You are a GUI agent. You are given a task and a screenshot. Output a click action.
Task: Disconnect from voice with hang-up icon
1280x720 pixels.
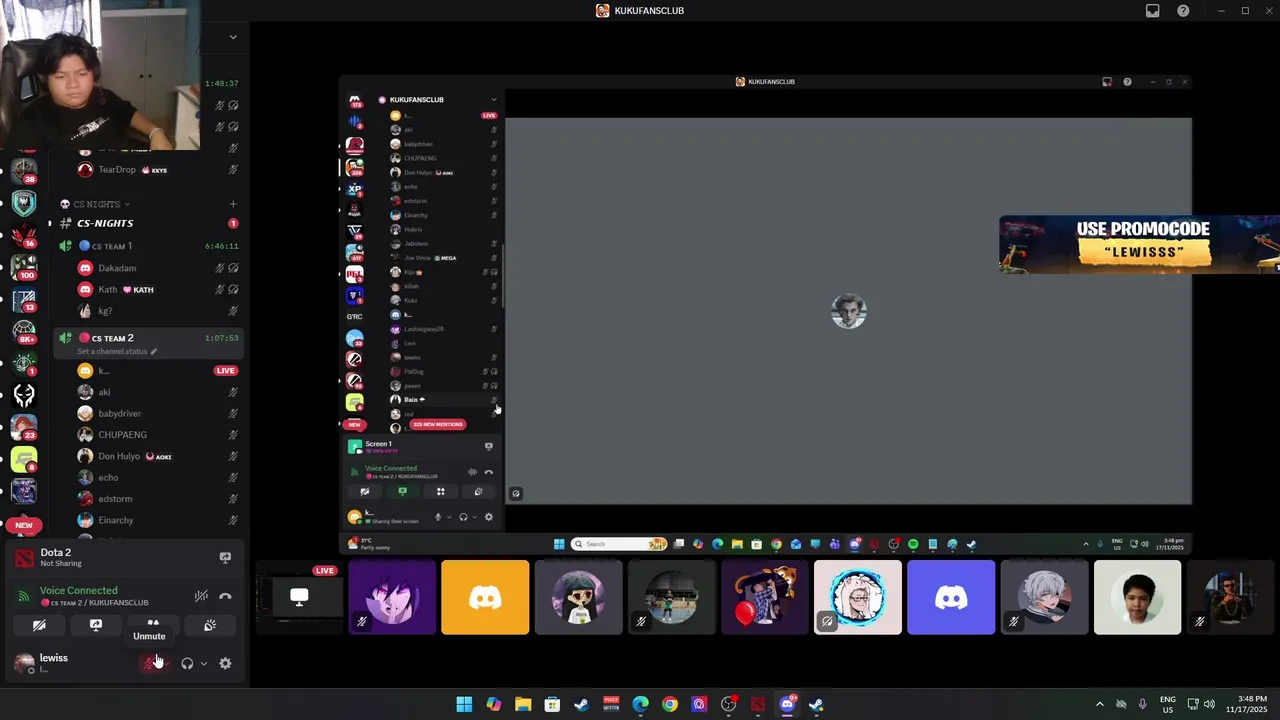(x=225, y=596)
